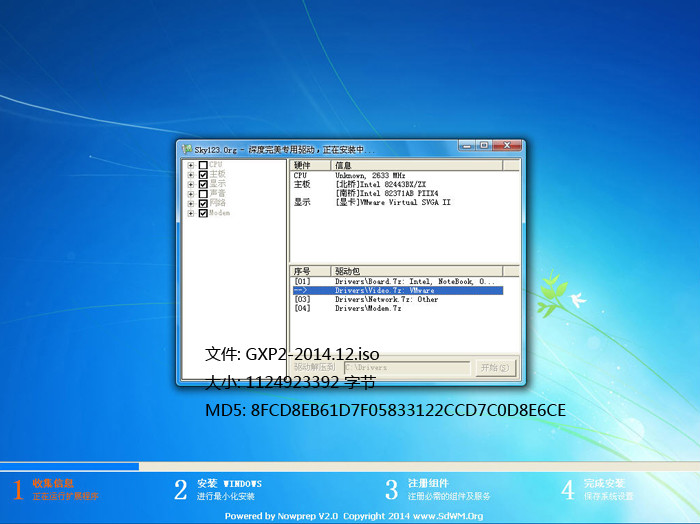The width and height of the screenshot is (700, 524).
Task: Check the 声音 driver checkbox
Action: tap(203, 194)
